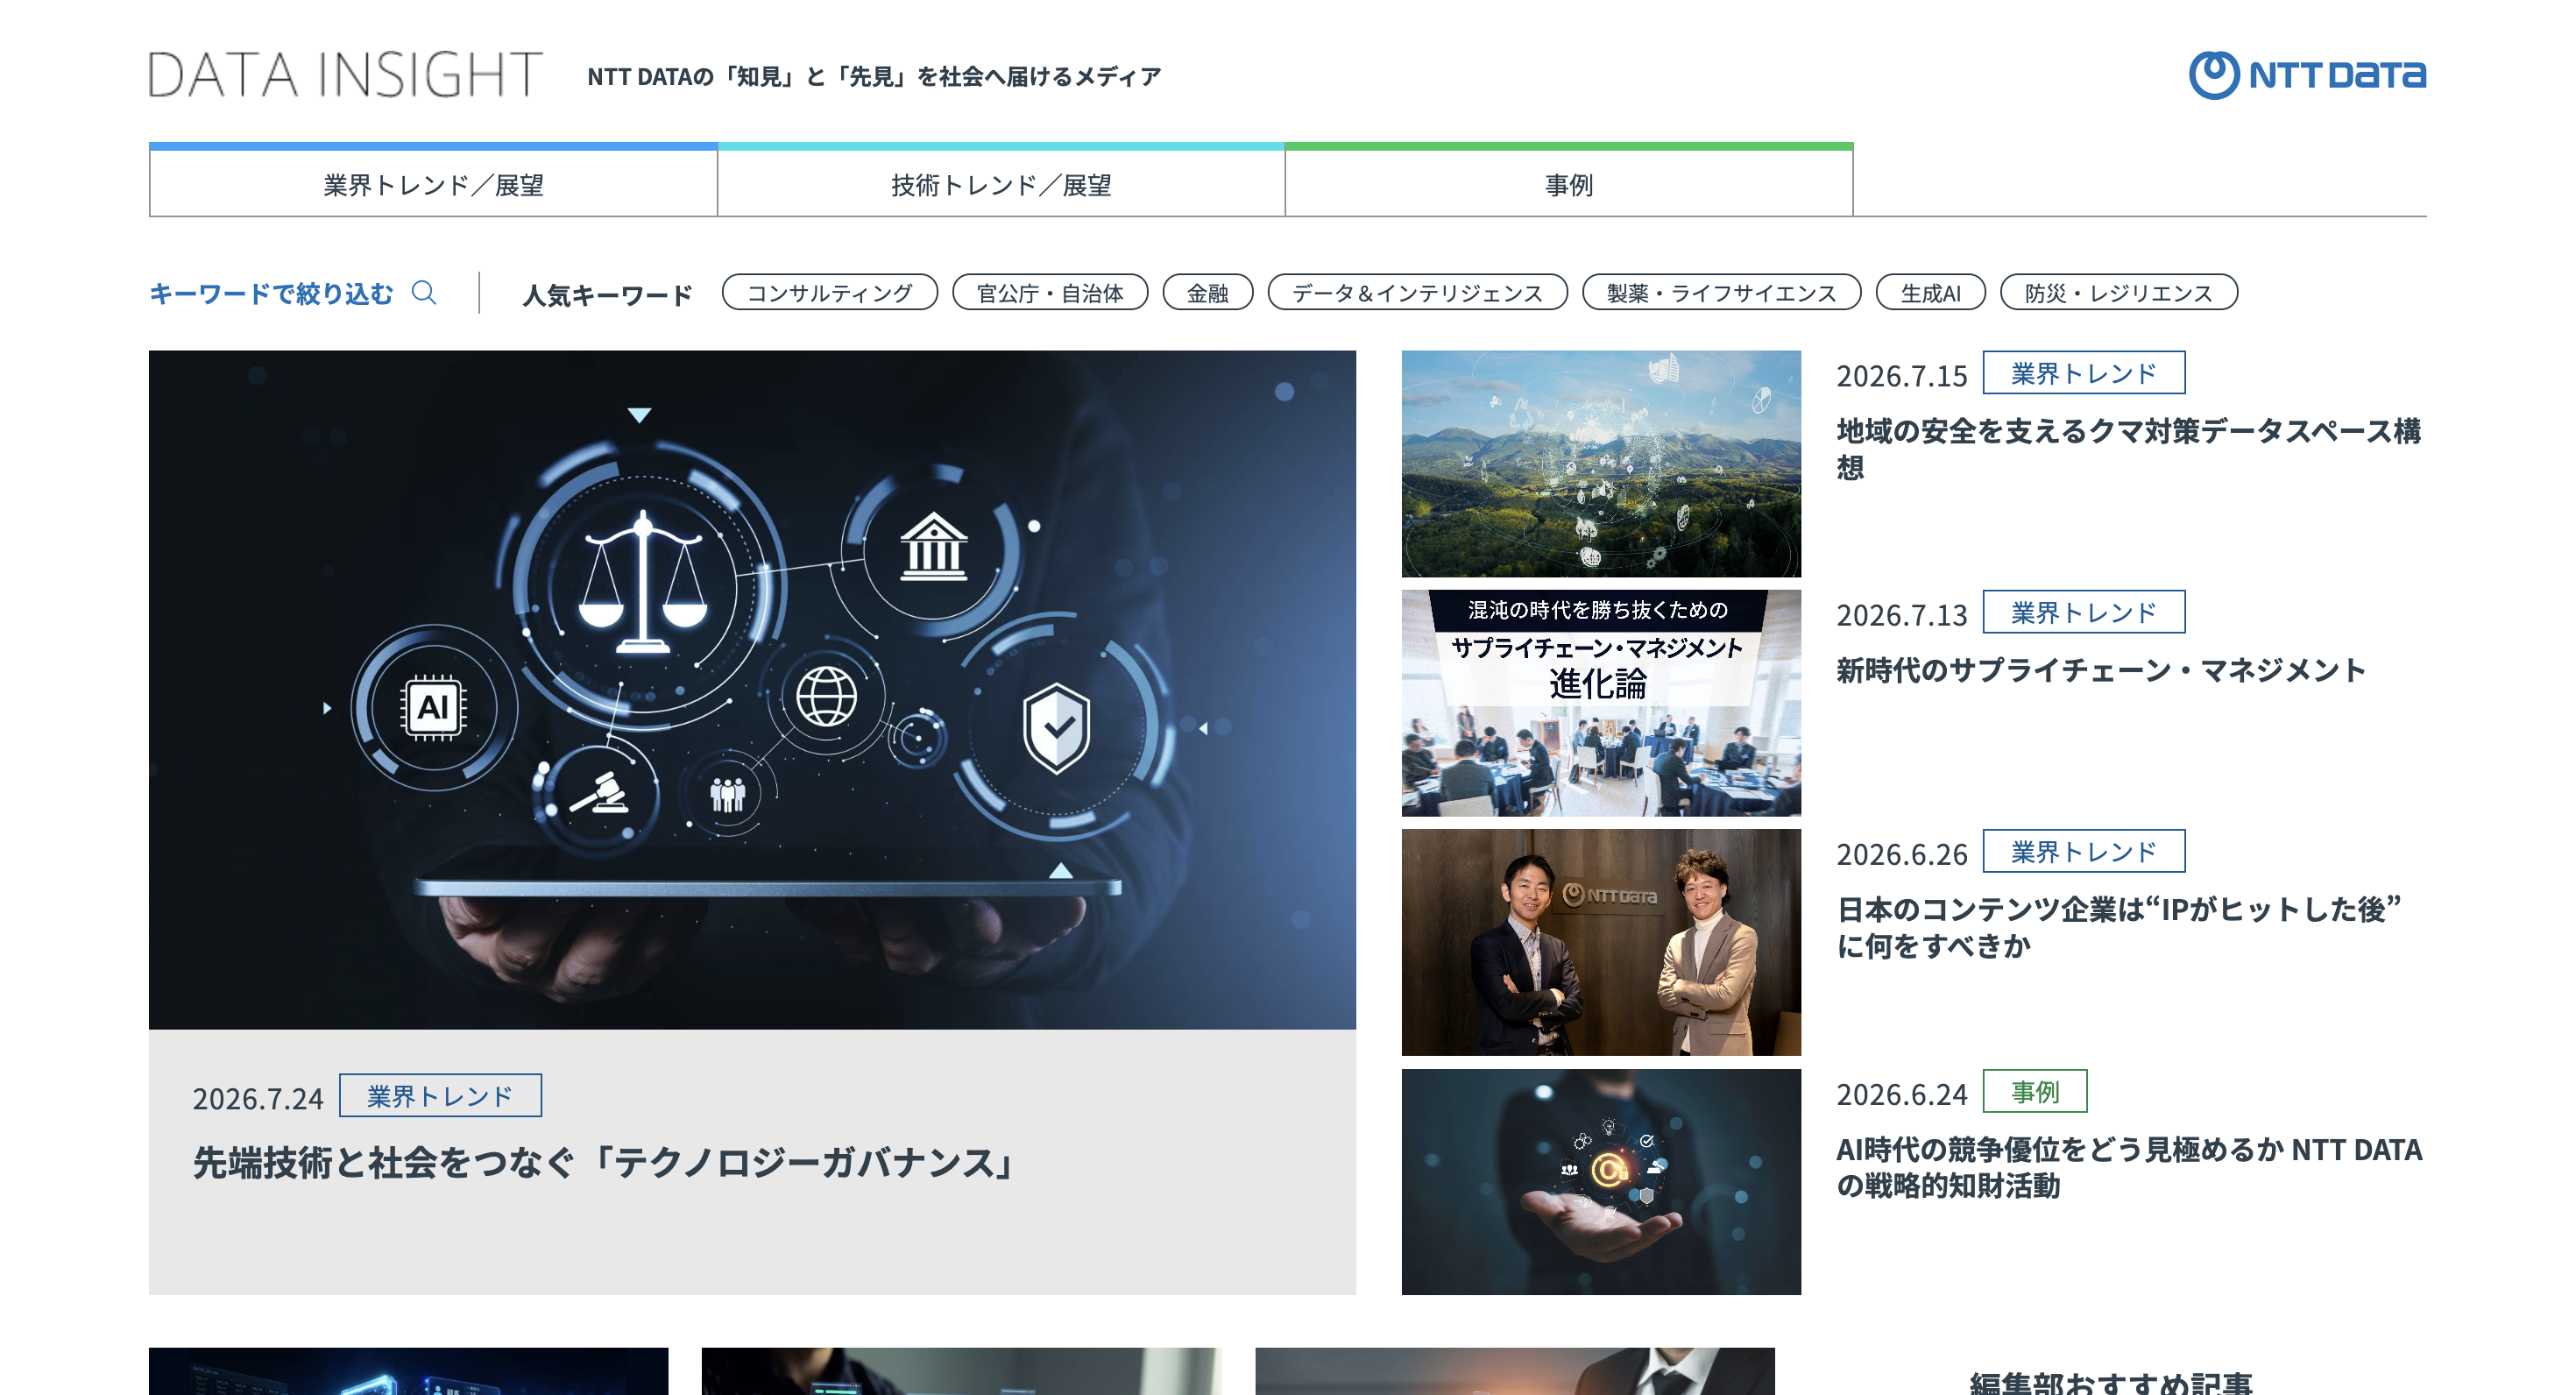Select the 防災・レジリエンス keyword tag
Viewport: 2576px width, 1395px height.
[x=2118, y=293]
